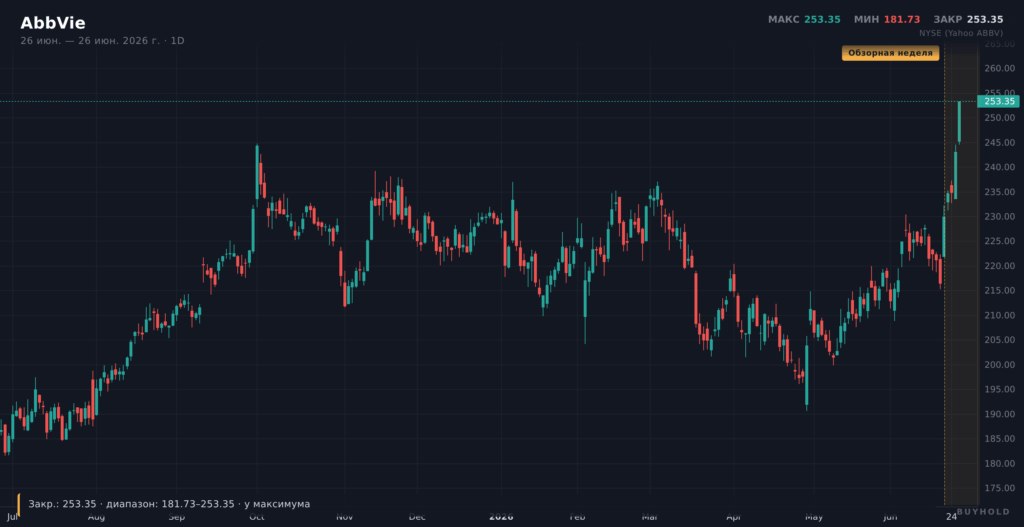This screenshot has width=1024, height=527.
Task: Click the 240.00 price axis label
Action: pos(999,167)
